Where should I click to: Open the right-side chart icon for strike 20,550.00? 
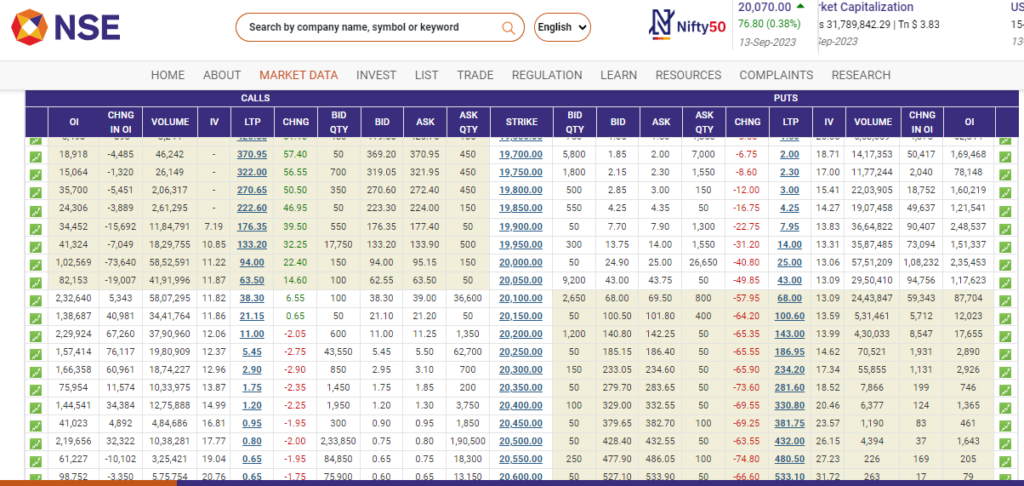1005,461
